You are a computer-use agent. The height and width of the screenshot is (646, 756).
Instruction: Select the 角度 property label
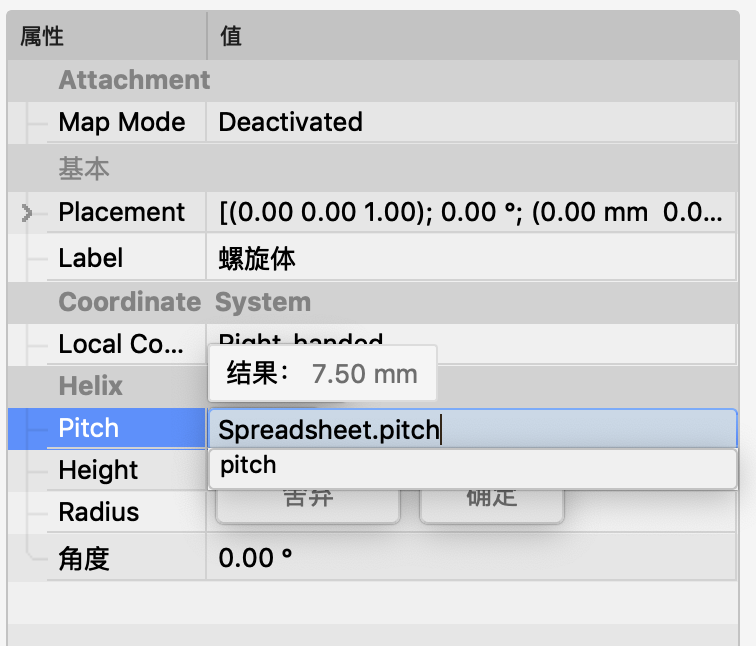(x=84, y=558)
